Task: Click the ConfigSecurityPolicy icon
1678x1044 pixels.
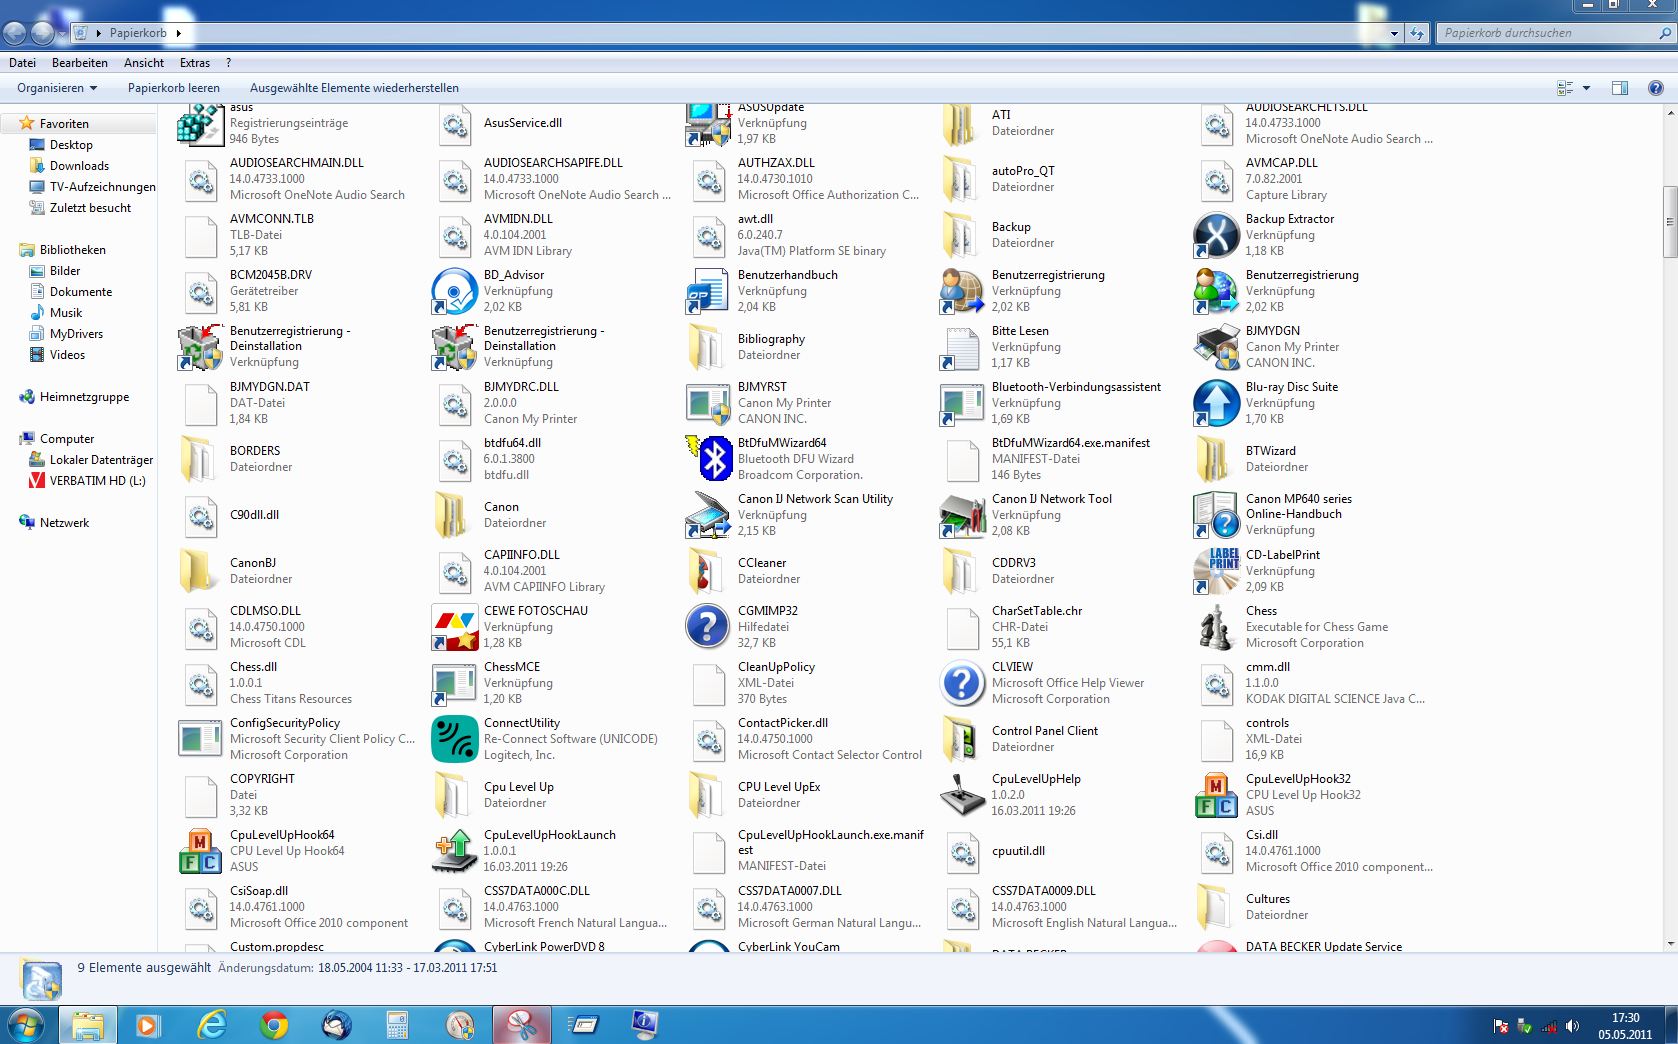Action: click(200, 739)
